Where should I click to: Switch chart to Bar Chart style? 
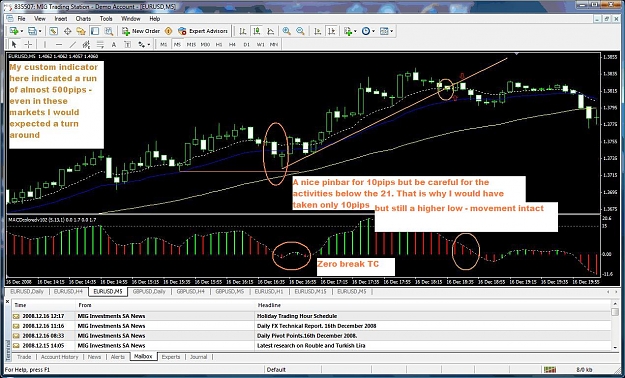pyautogui.click(x=242, y=31)
